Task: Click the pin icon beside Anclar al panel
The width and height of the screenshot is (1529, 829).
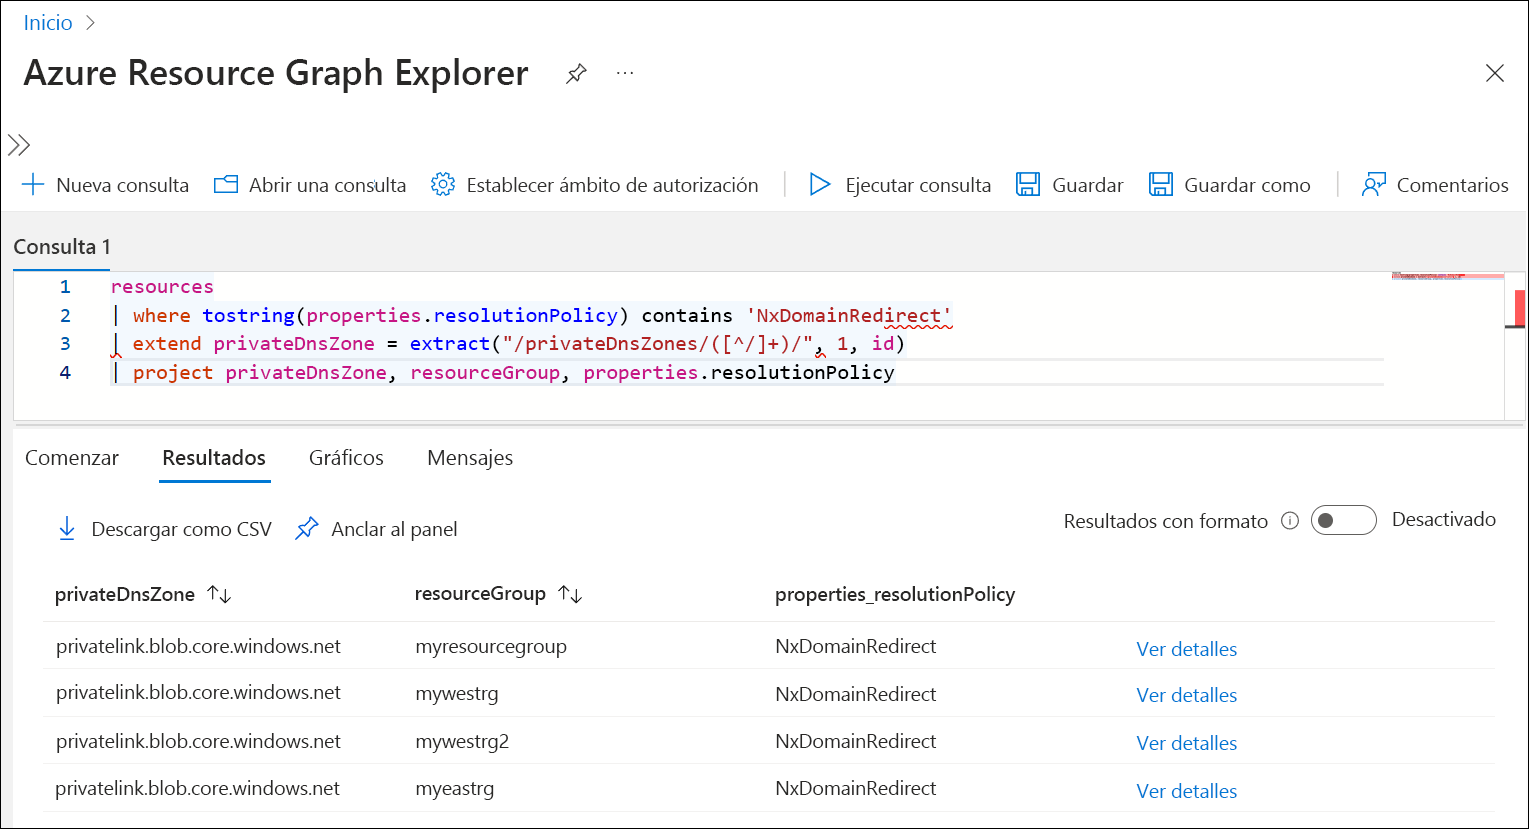Action: pos(307,529)
